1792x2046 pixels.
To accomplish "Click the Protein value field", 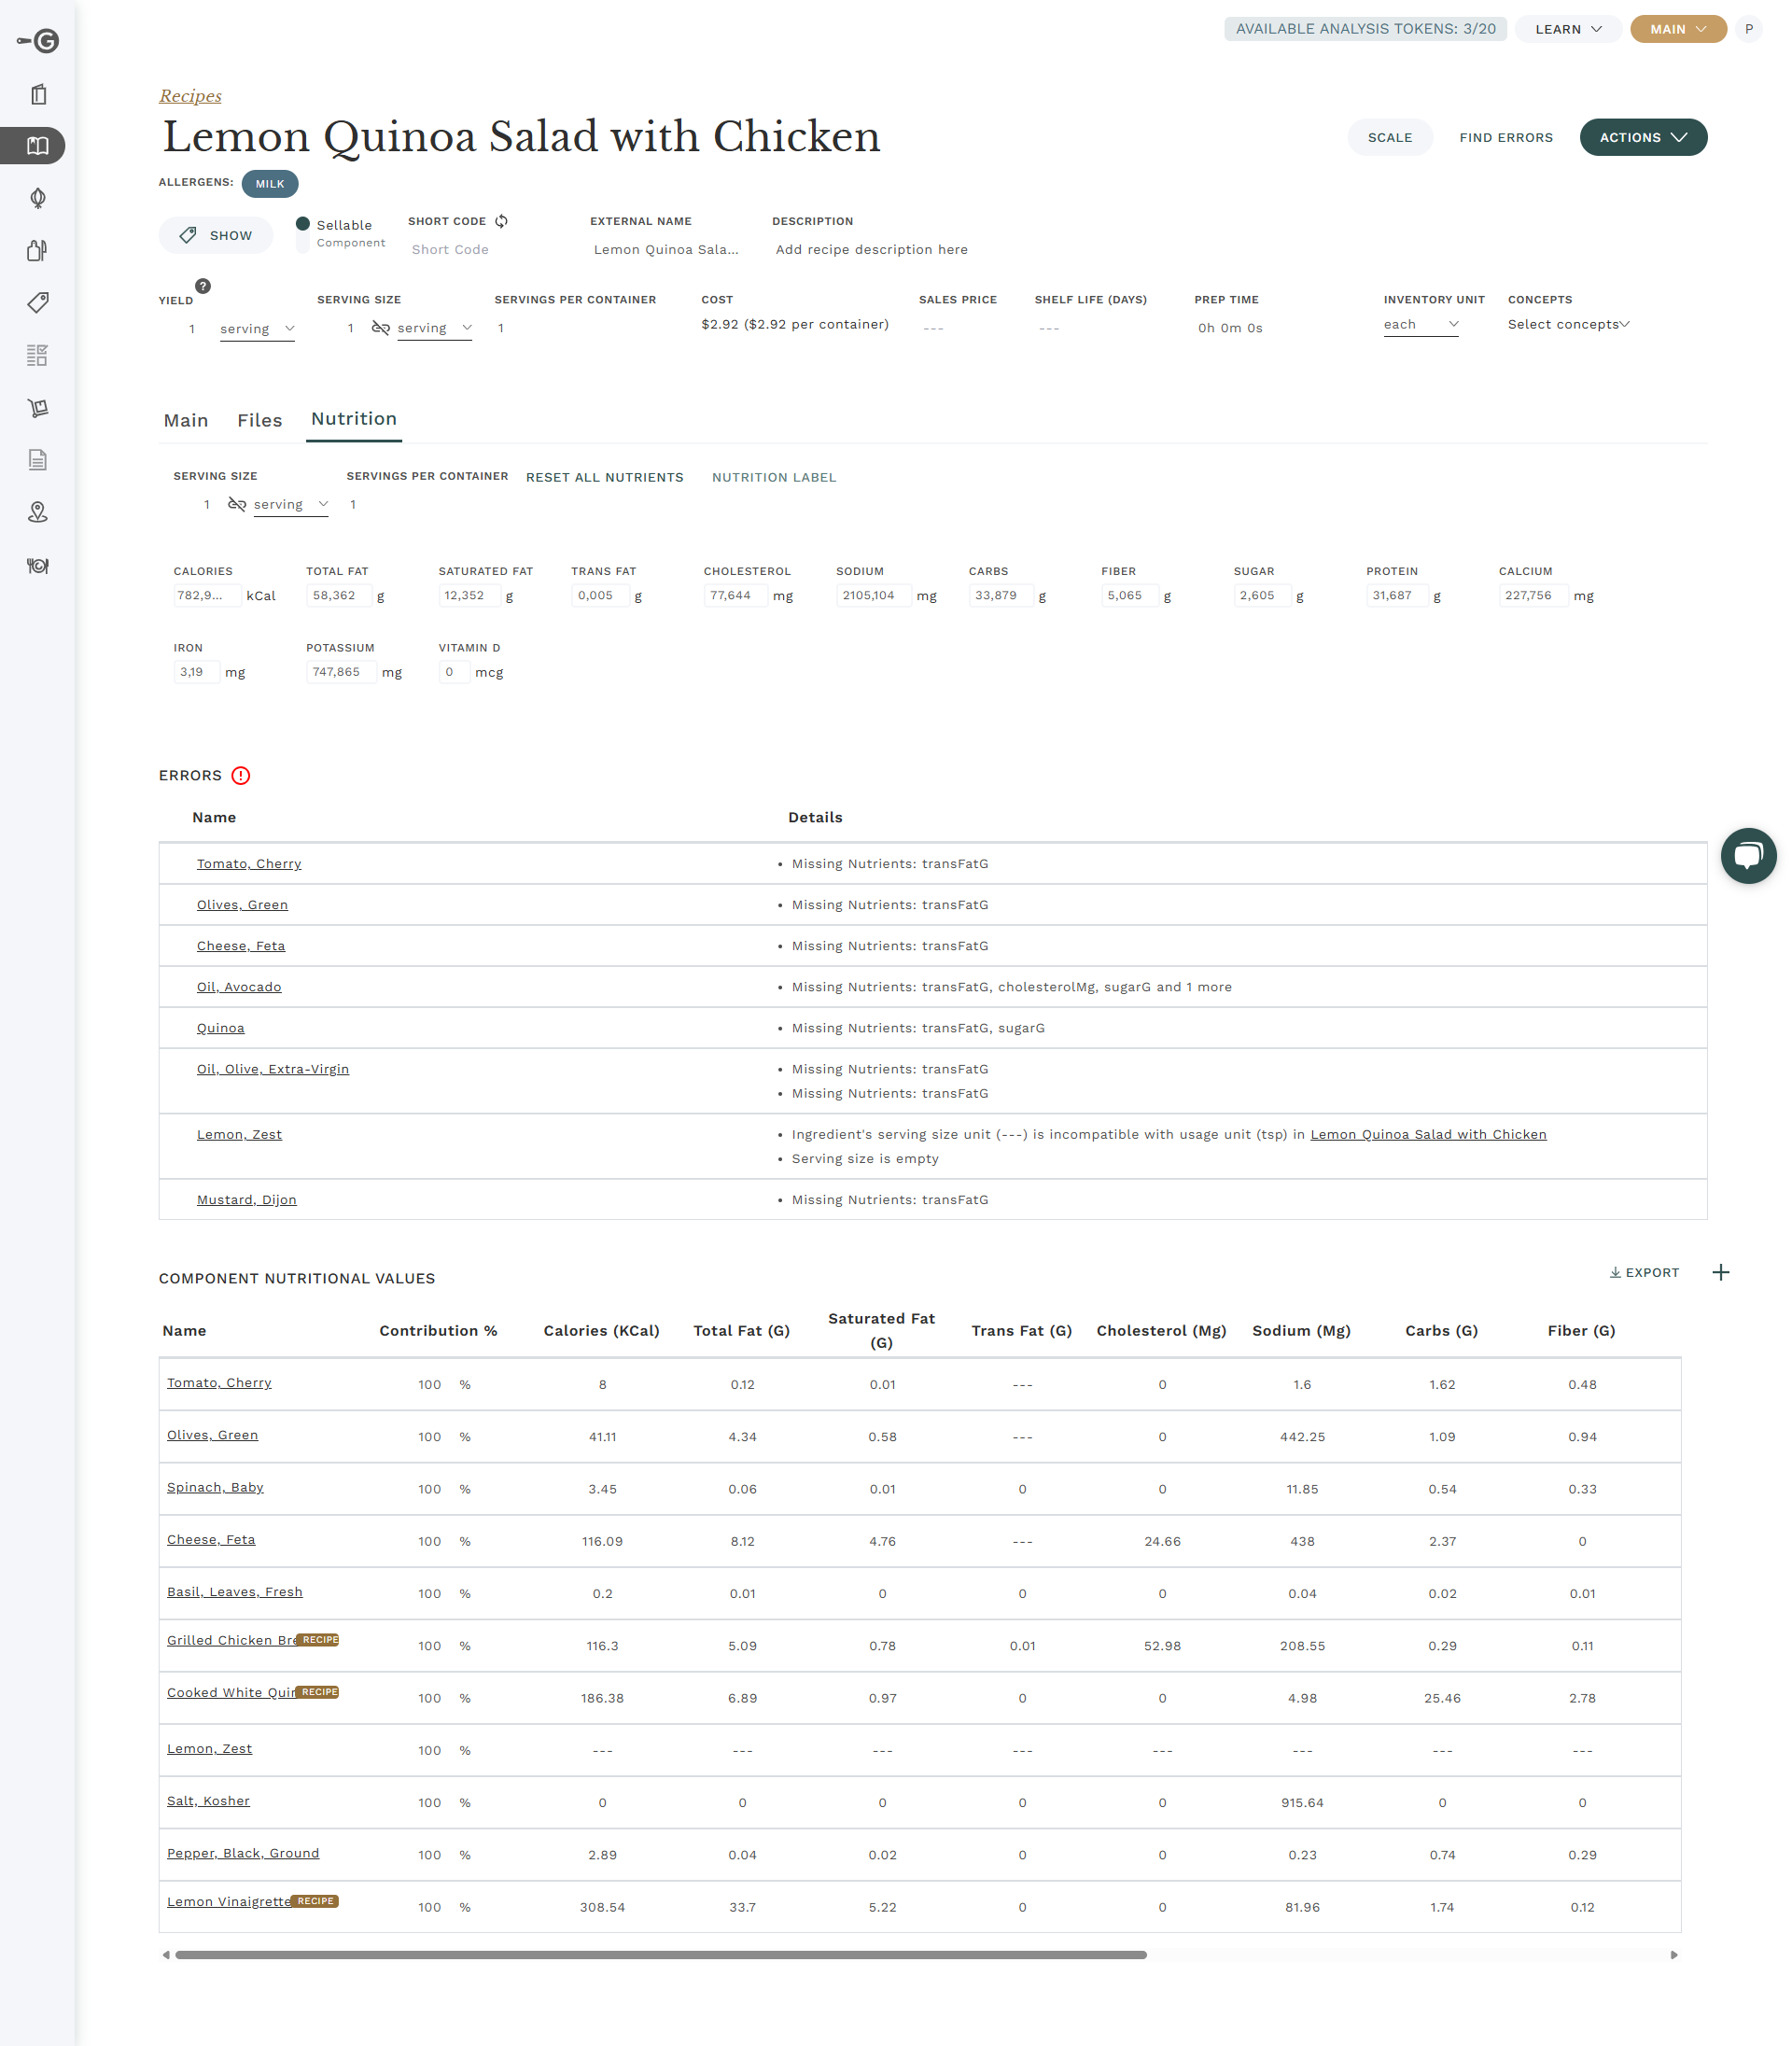I will [1396, 595].
